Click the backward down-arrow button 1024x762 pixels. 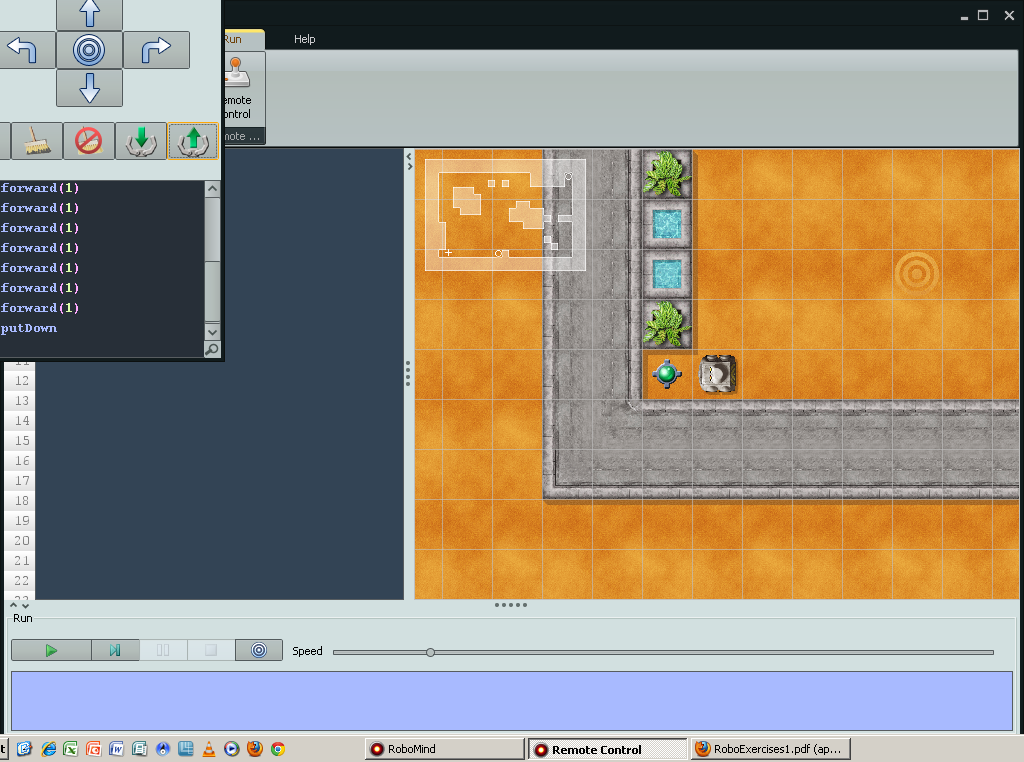click(89, 87)
